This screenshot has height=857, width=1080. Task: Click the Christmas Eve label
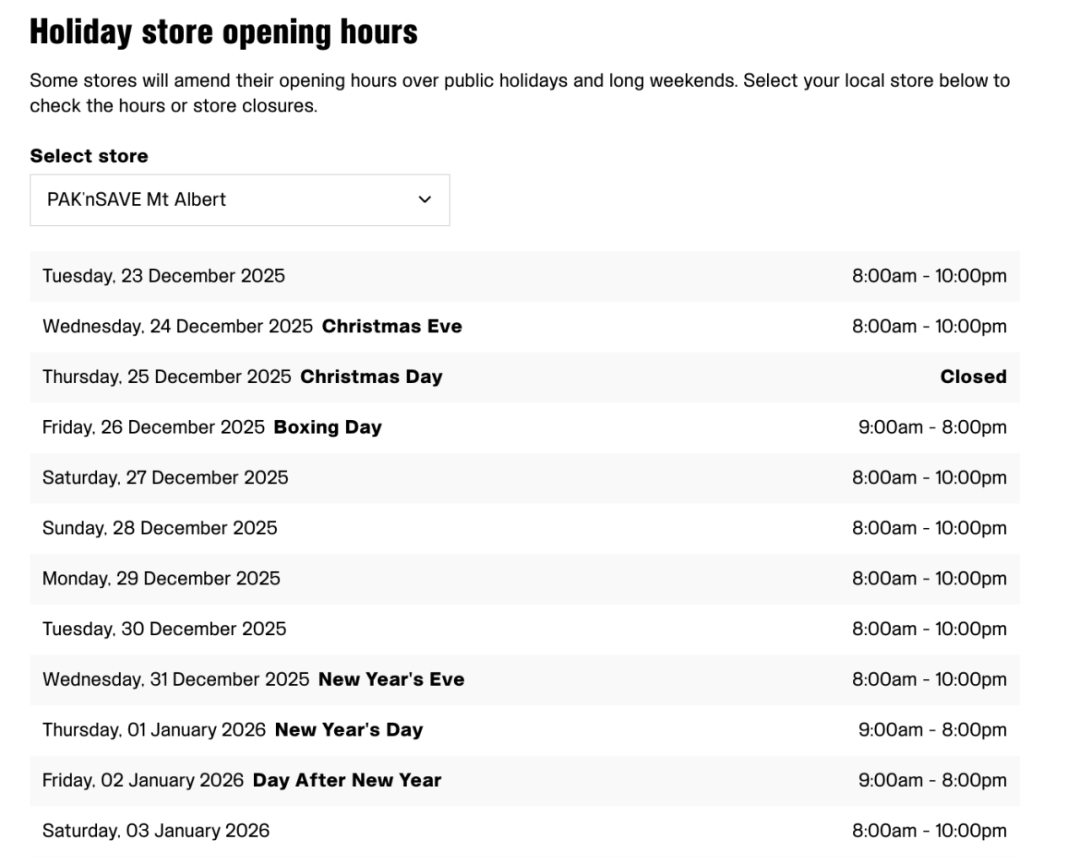tap(392, 326)
